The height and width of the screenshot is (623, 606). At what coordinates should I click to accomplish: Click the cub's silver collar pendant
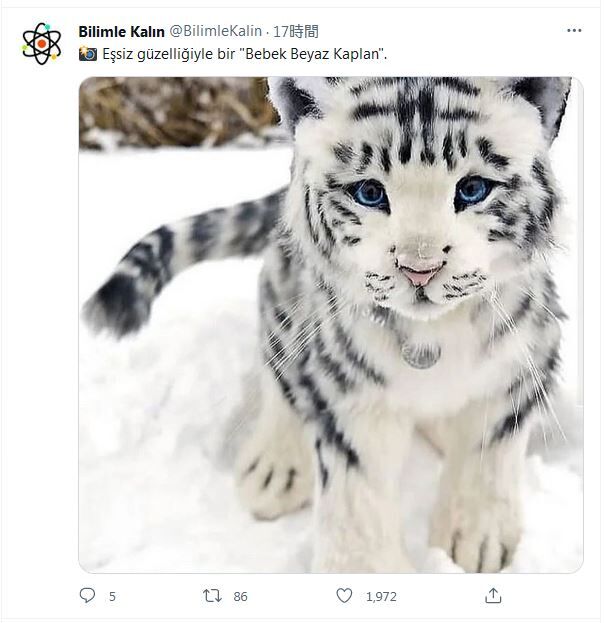[419, 351]
